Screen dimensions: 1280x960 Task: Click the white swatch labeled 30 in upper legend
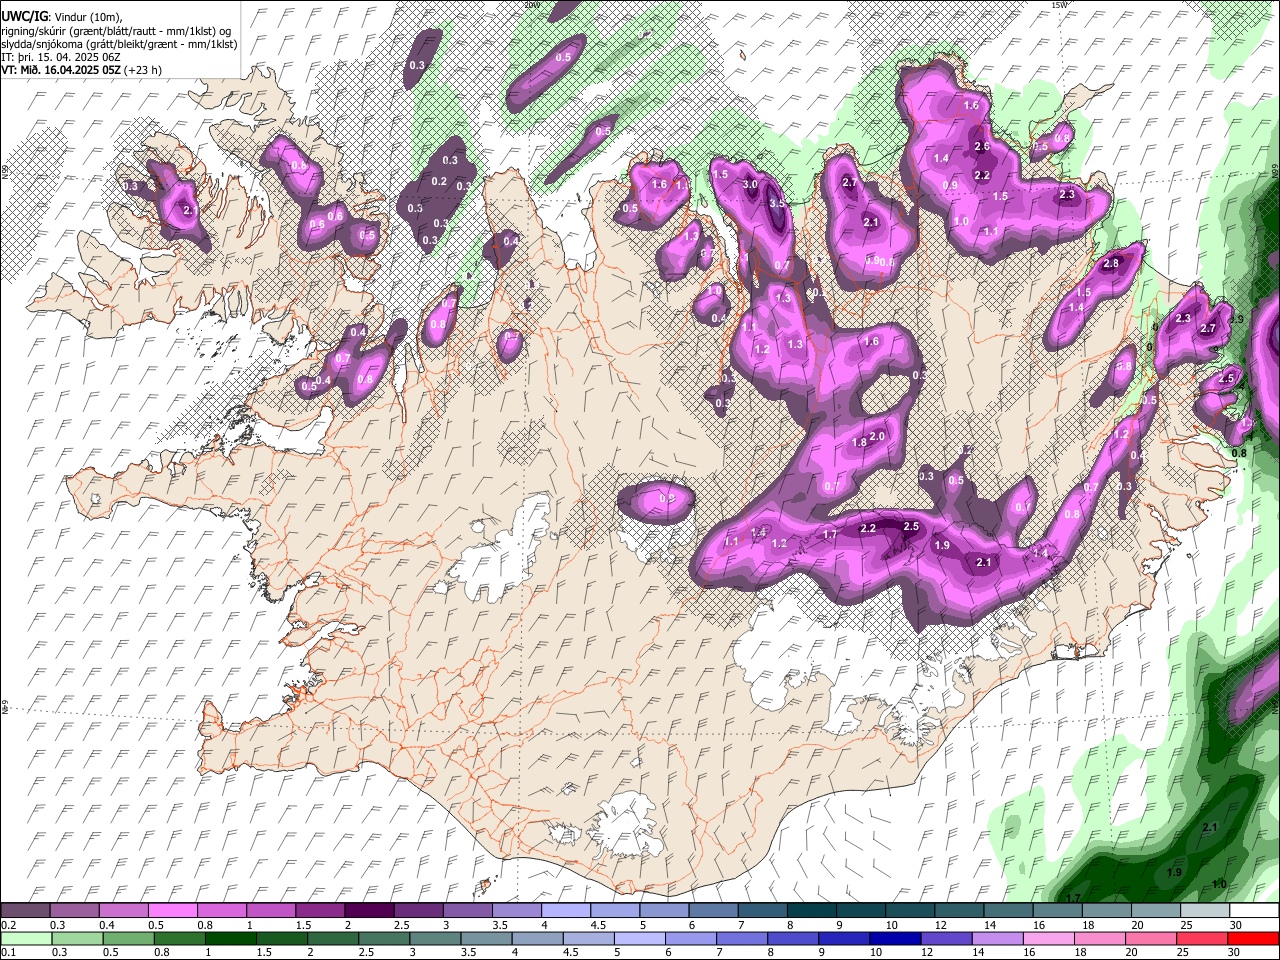click(x=1254, y=910)
